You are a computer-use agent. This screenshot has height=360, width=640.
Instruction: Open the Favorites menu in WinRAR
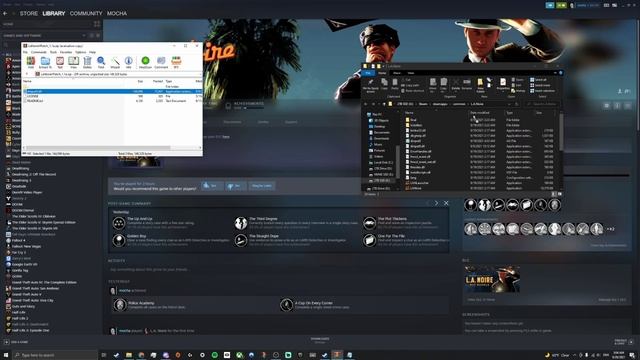point(66,52)
